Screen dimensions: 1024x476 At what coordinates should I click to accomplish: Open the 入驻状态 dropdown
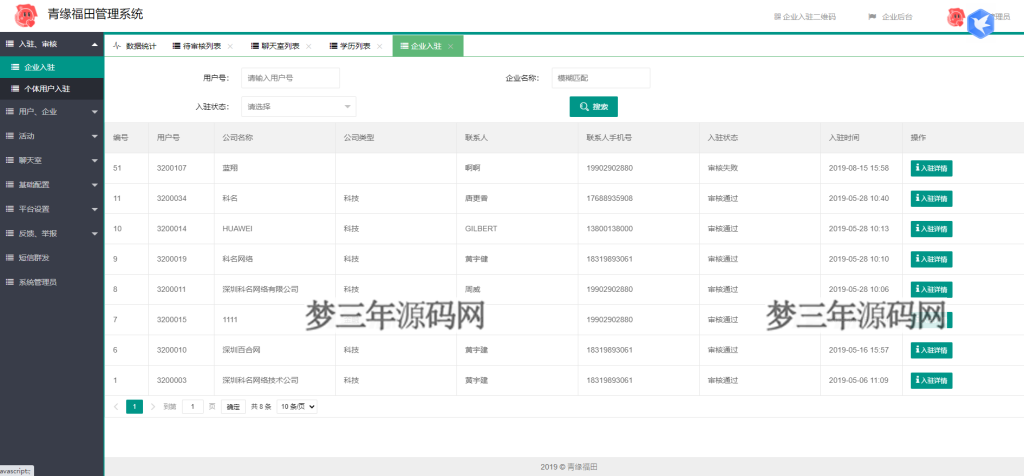point(298,106)
